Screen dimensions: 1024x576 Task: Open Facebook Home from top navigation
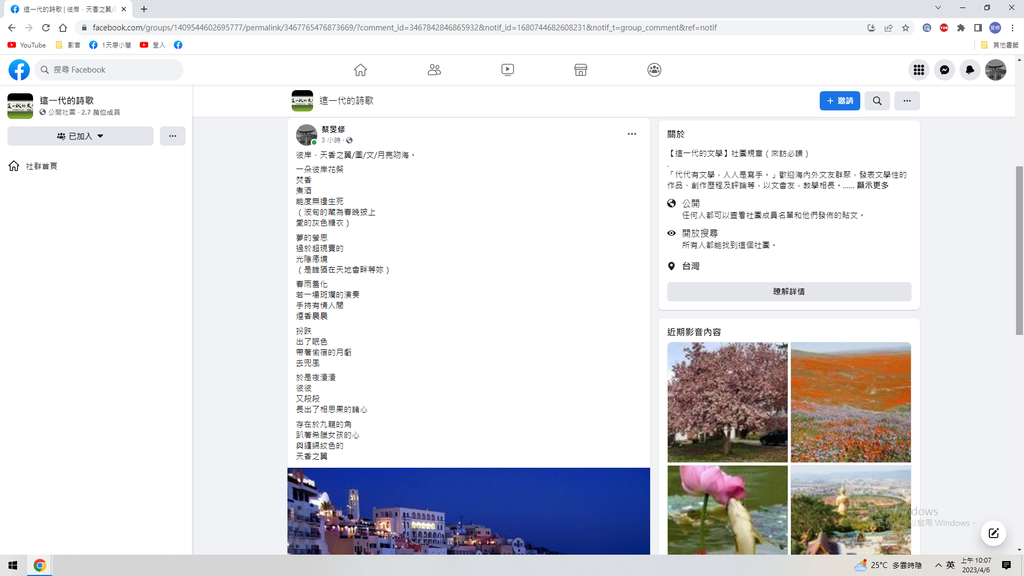[x=360, y=70]
